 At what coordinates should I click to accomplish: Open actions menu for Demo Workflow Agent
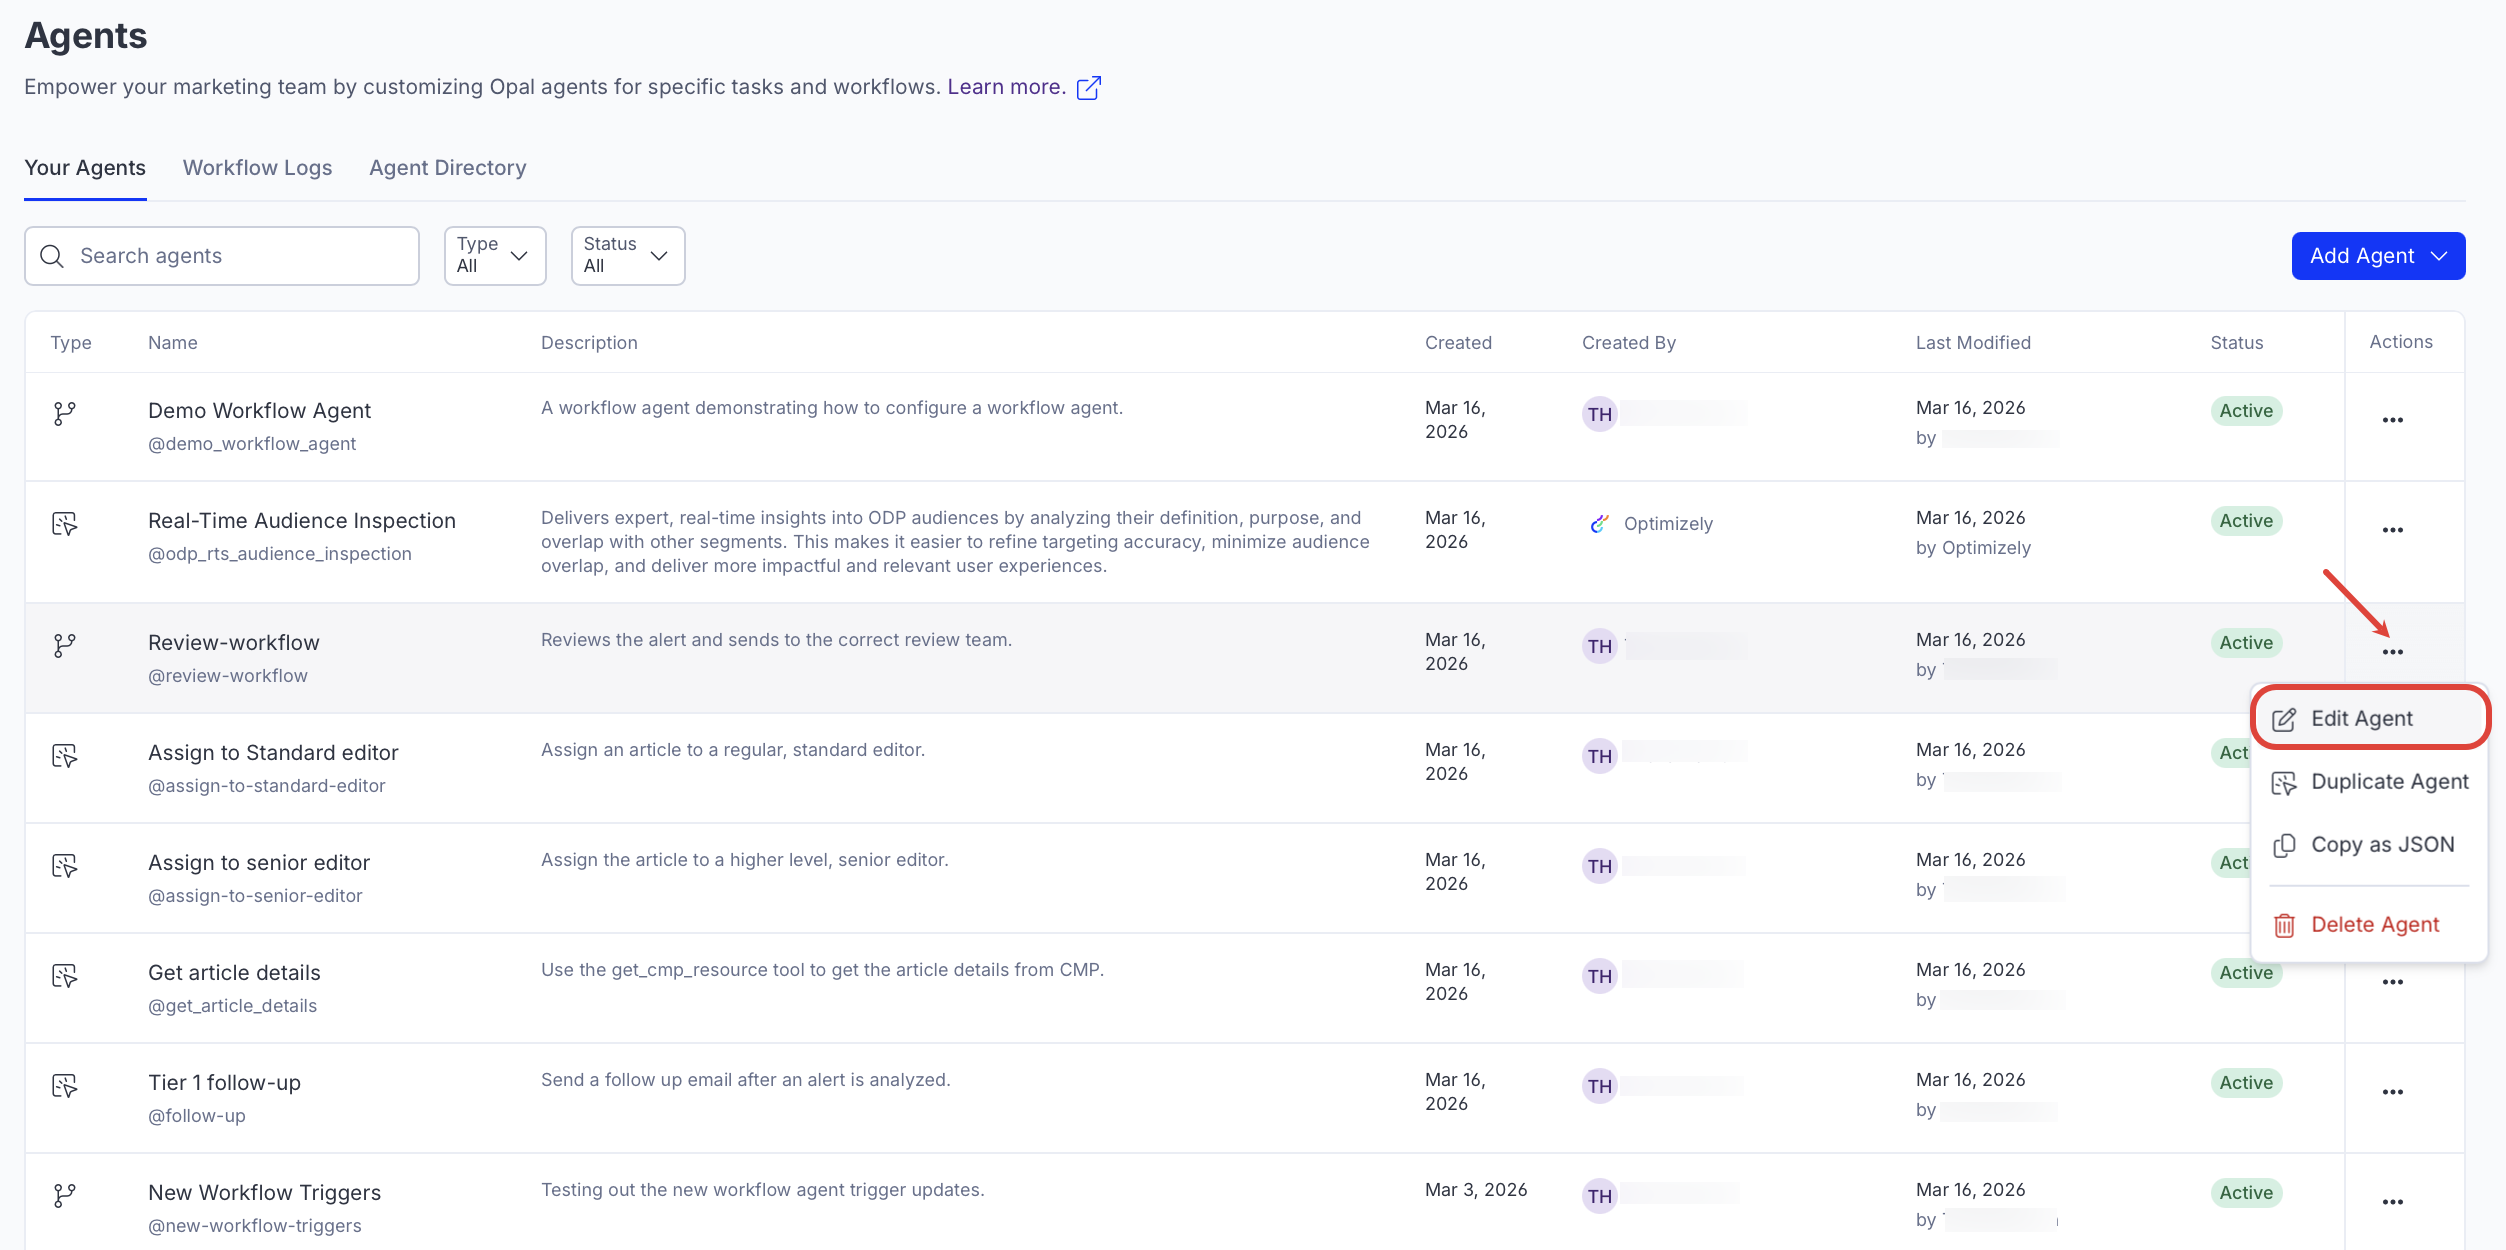(2392, 420)
